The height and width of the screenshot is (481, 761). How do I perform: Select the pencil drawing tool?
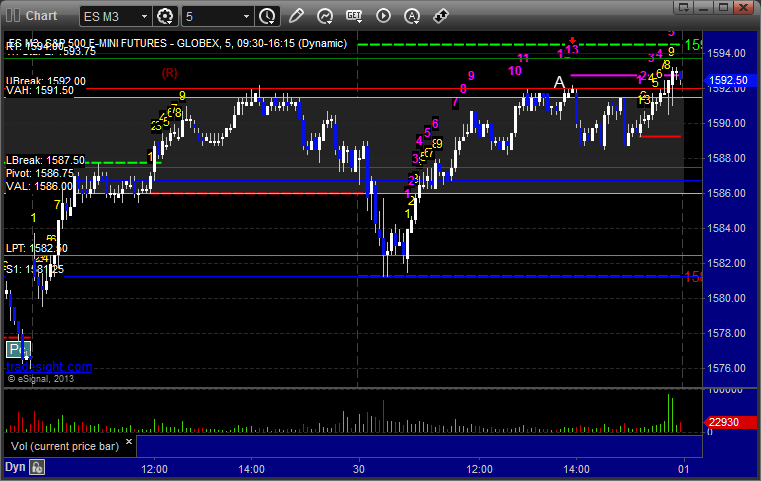pos(296,16)
